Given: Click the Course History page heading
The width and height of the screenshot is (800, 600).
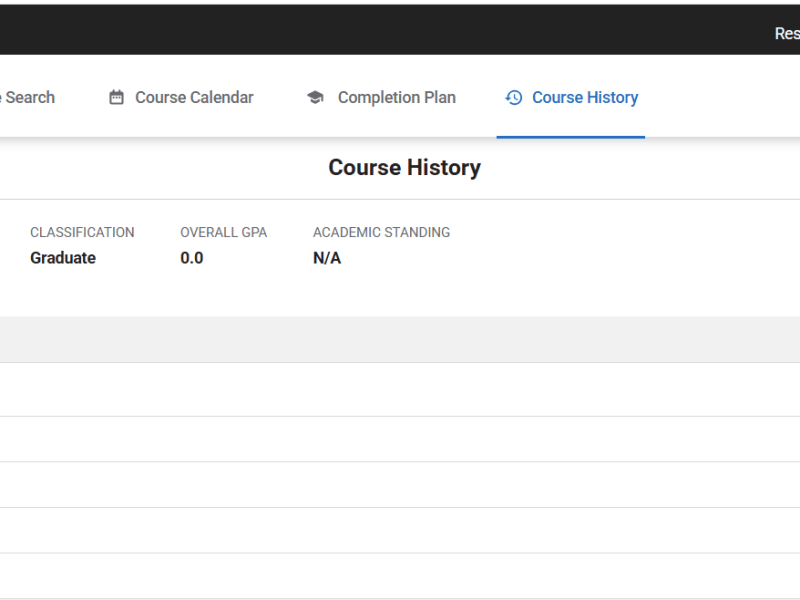Looking at the screenshot, I should point(404,167).
